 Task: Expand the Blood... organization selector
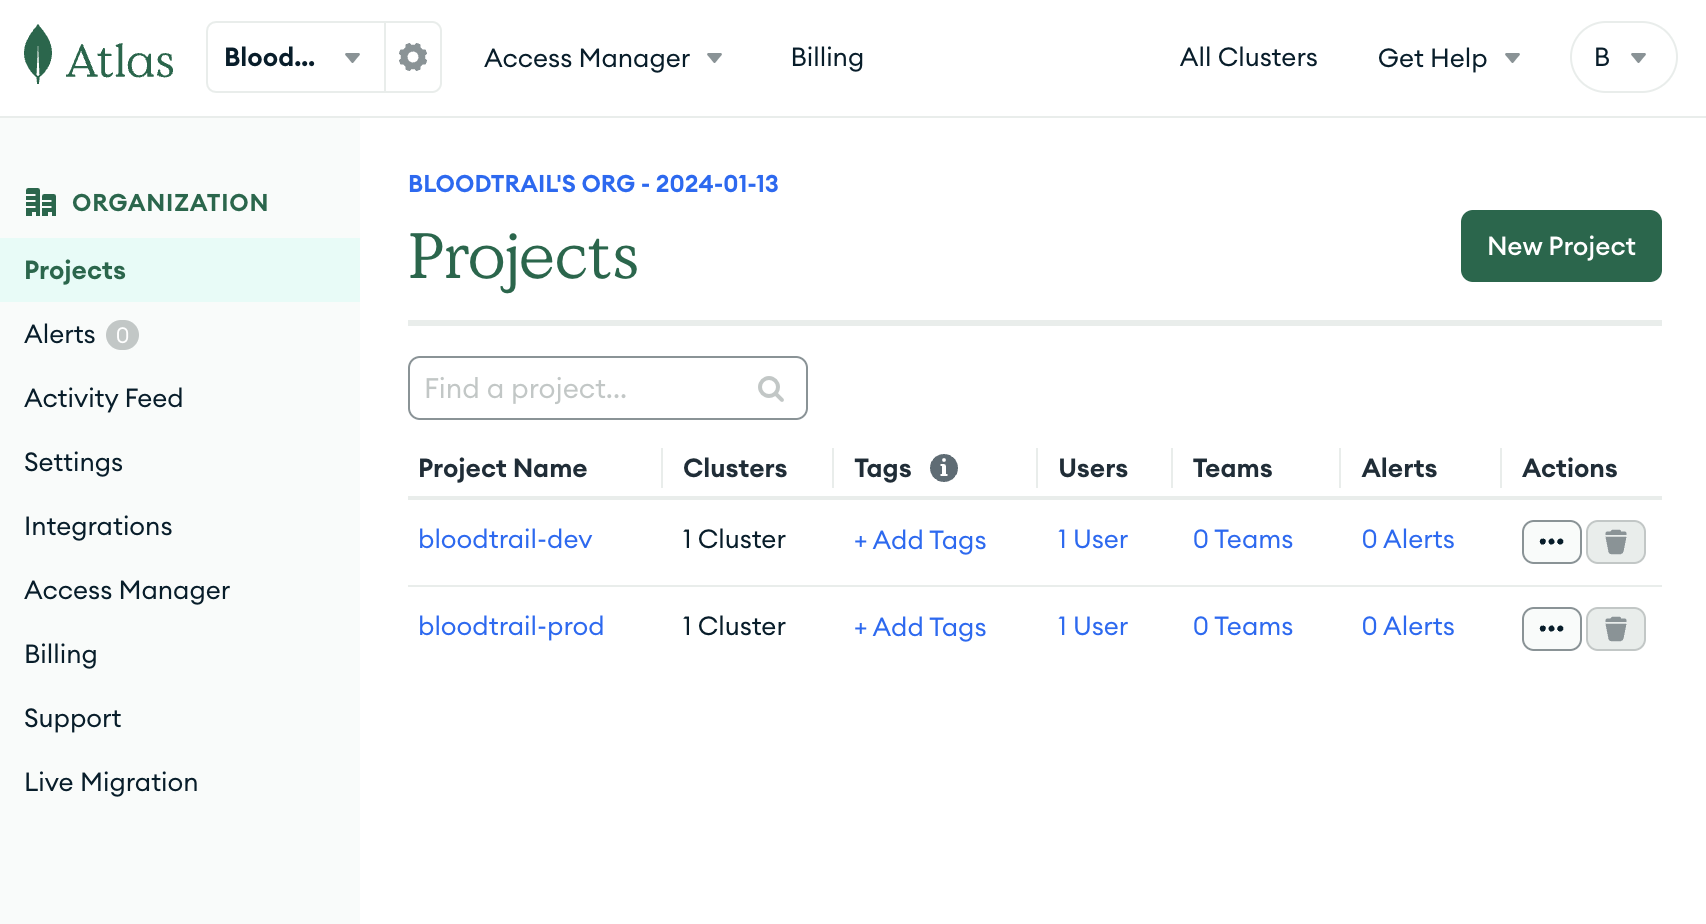[295, 57]
